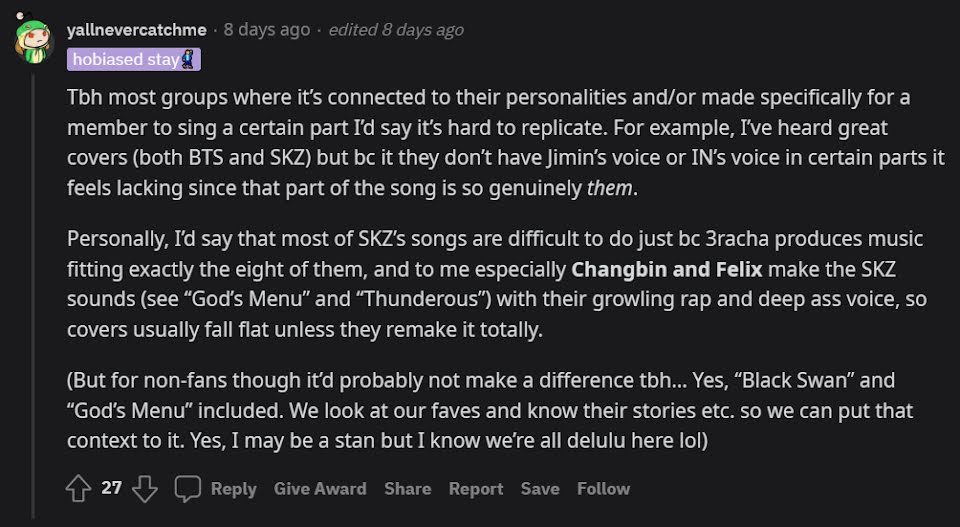Share this comment
960x527 pixels.
pyautogui.click(x=407, y=489)
